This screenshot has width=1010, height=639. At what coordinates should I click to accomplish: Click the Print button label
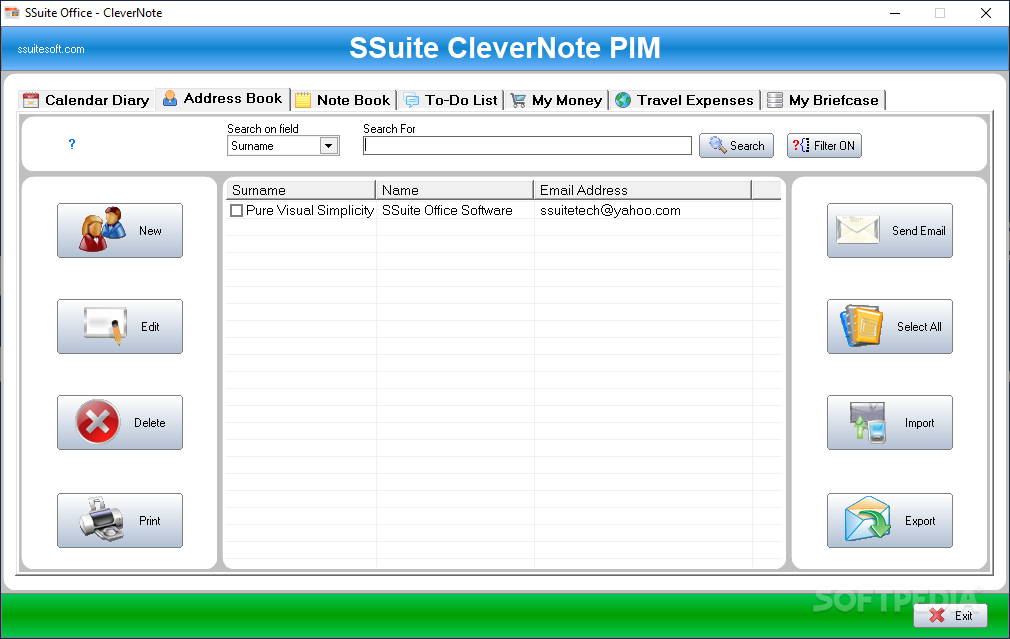tap(149, 520)
